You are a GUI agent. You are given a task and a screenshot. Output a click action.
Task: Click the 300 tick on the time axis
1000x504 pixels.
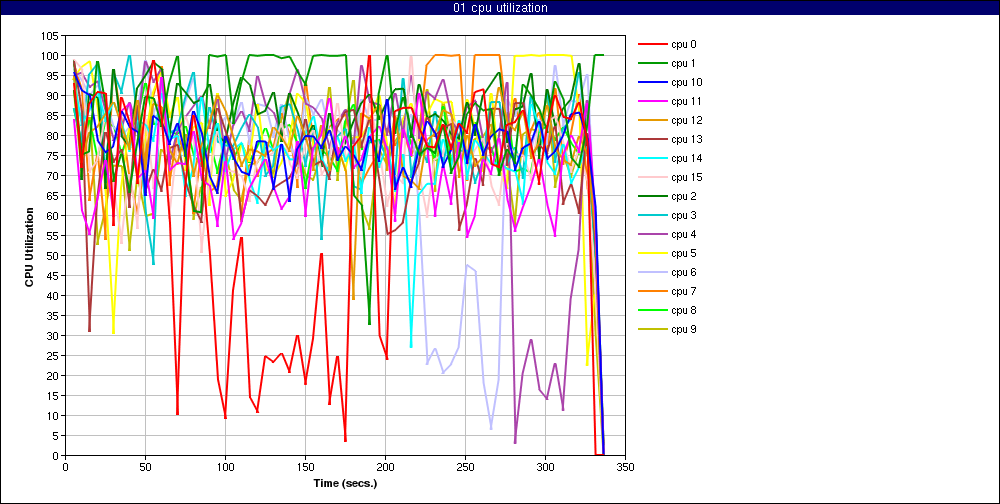[x=545, y=467]
